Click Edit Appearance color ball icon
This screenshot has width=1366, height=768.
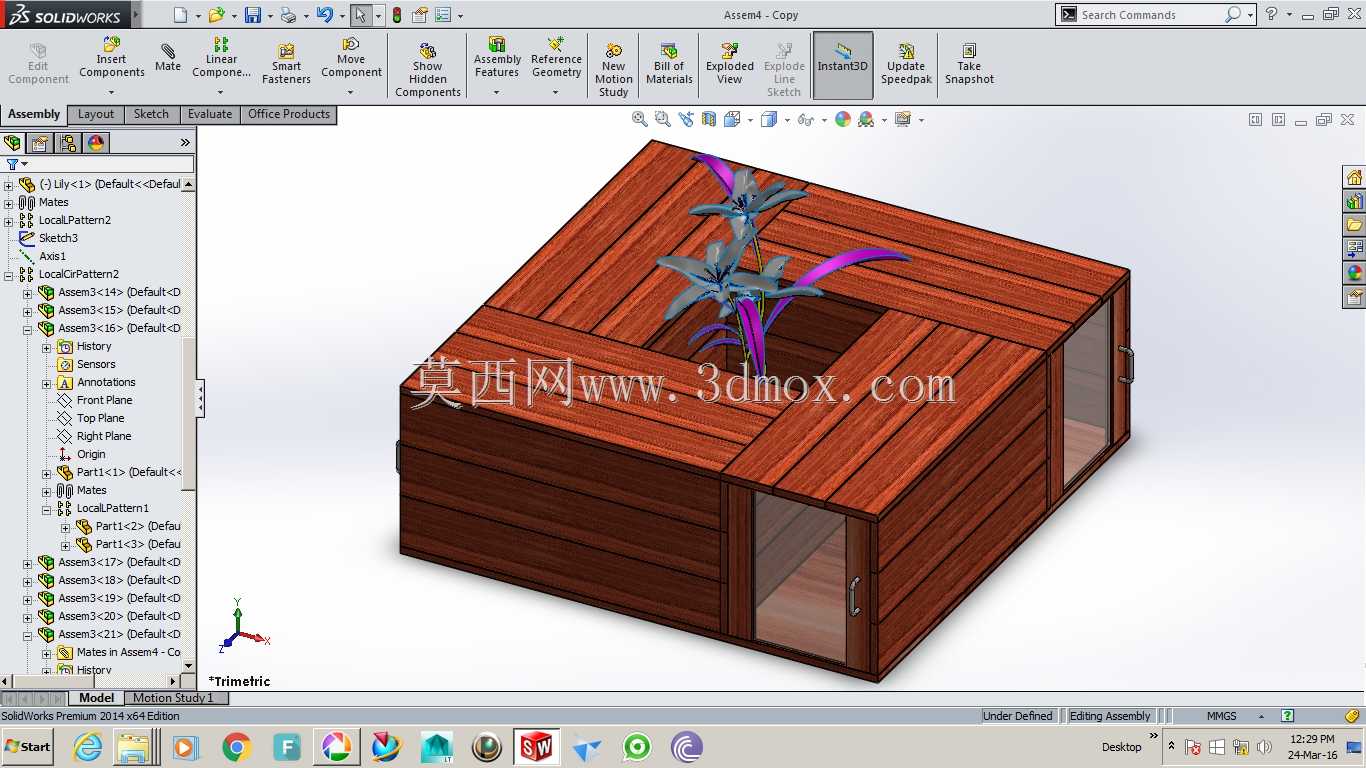pyautogui.click(x=843, y=119)
